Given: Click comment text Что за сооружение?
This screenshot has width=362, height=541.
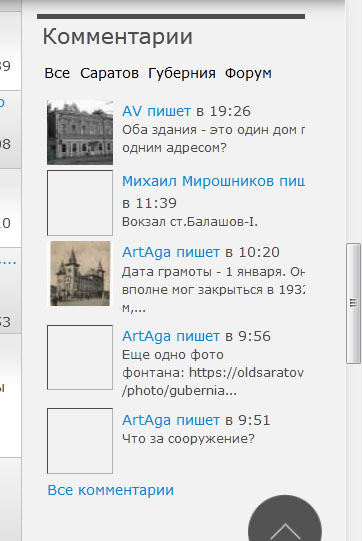Looking at the screenshot, I should [188, 439].
